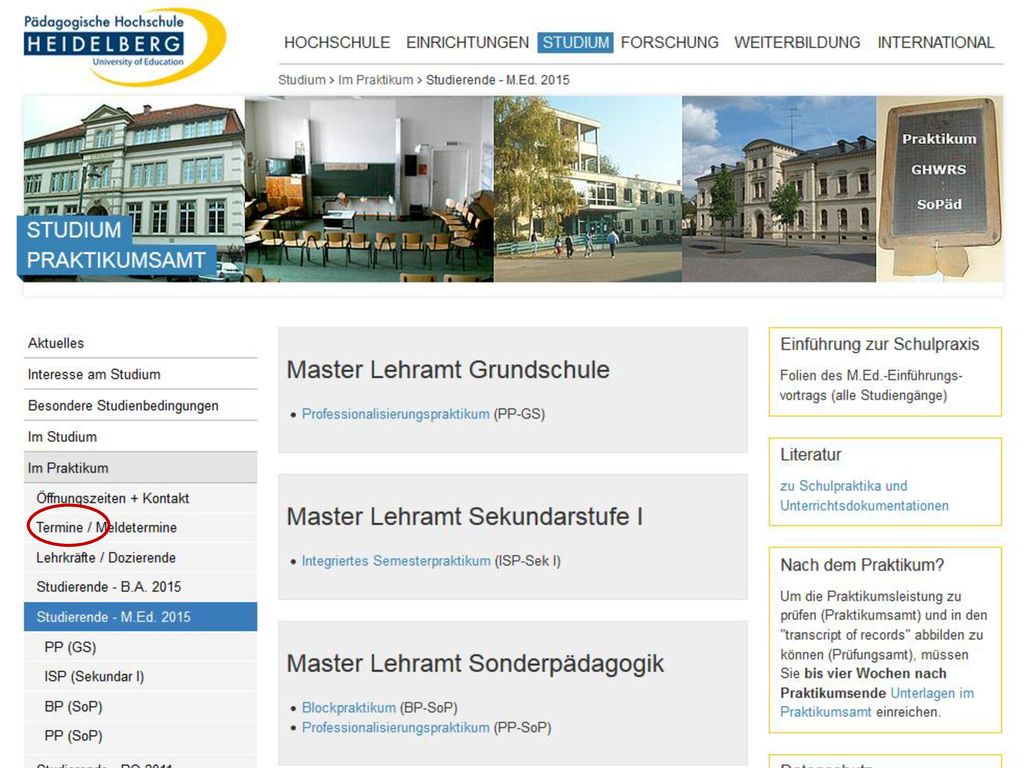Select Im Praktikum in the sidebar
Screen dimensions: 1024x768
pos(140,468)
